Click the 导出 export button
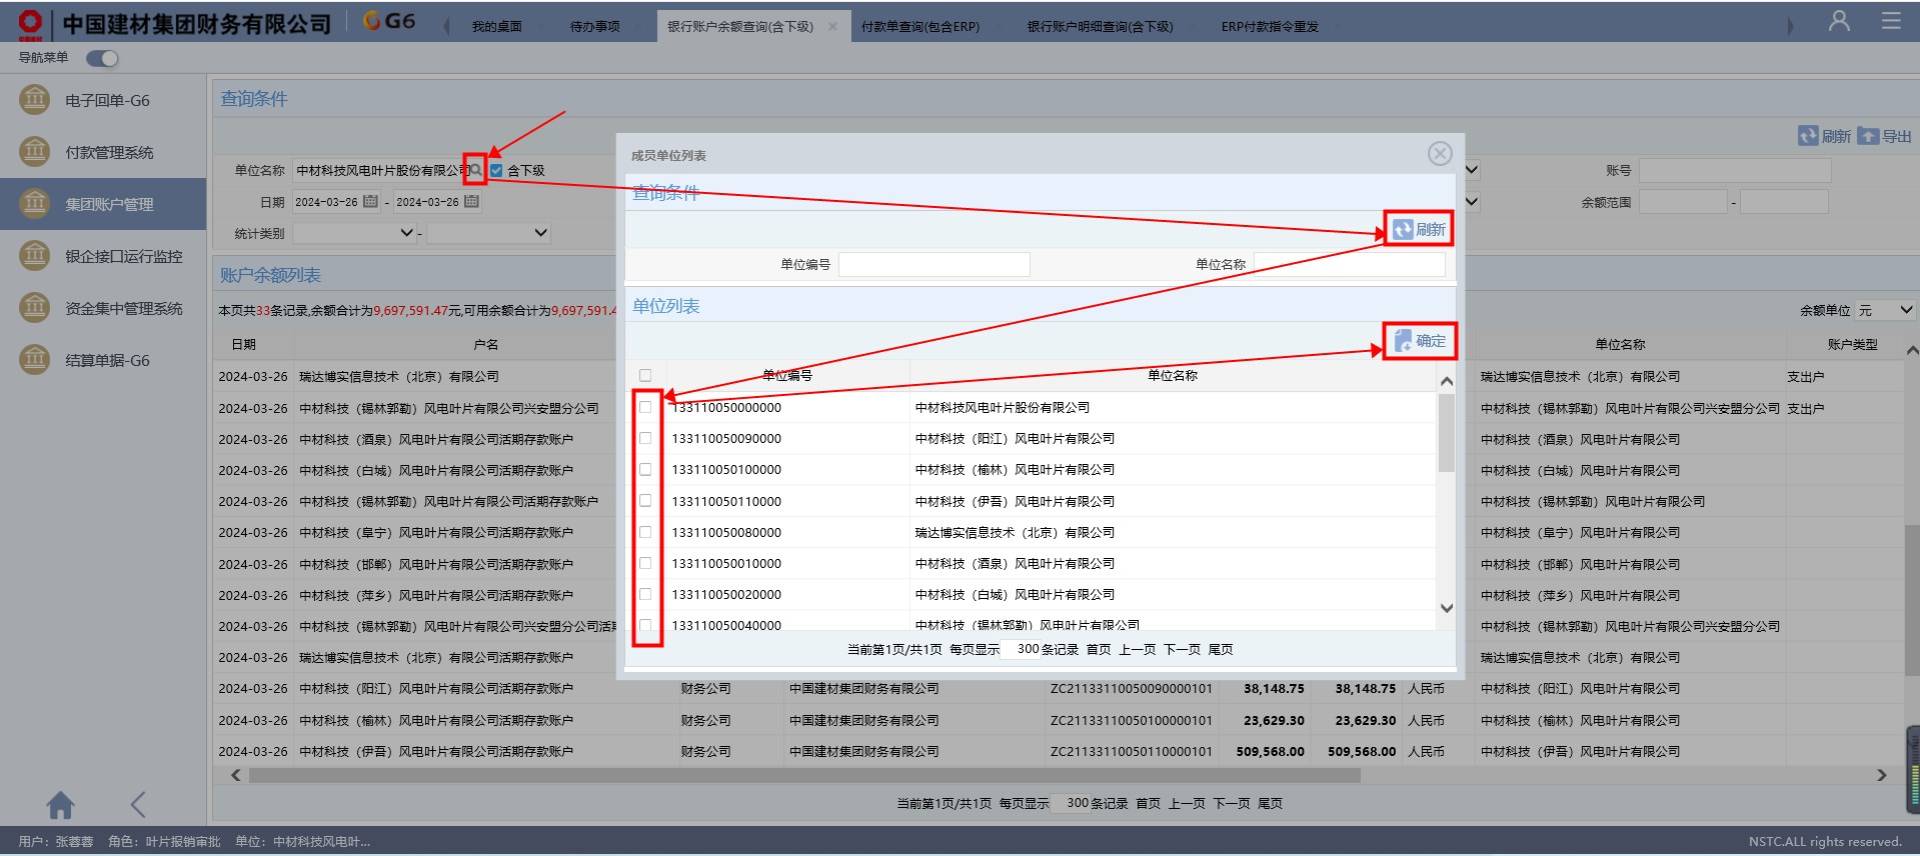1920x856 pixels. coord(1884,136)
